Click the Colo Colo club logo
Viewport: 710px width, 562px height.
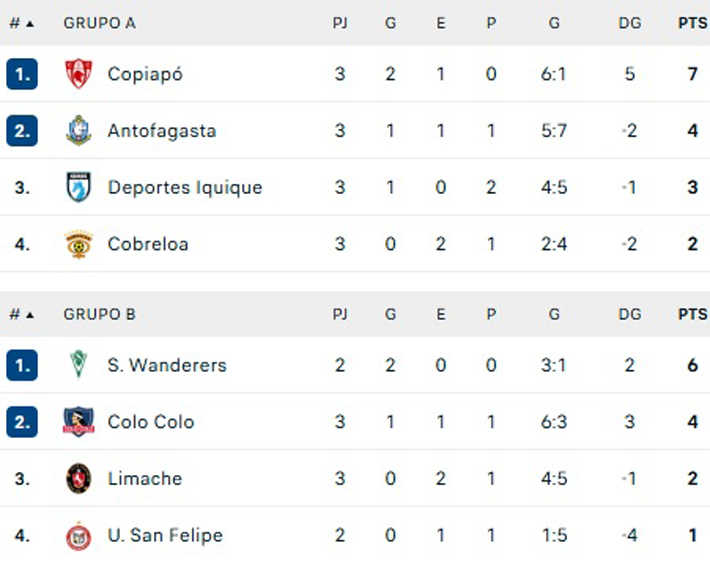[x=79, y=422]
